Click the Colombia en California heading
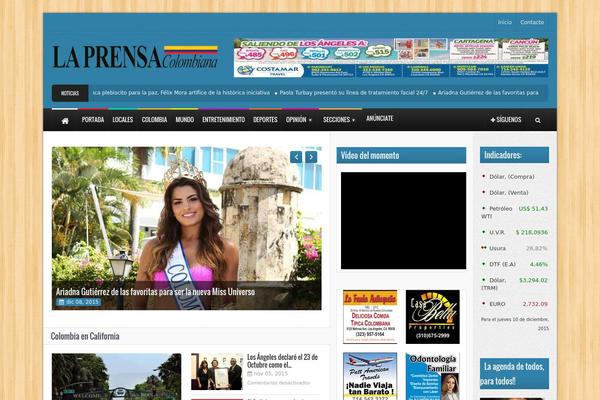Viewport: 600px width, 400px height. tap(85, 336)
